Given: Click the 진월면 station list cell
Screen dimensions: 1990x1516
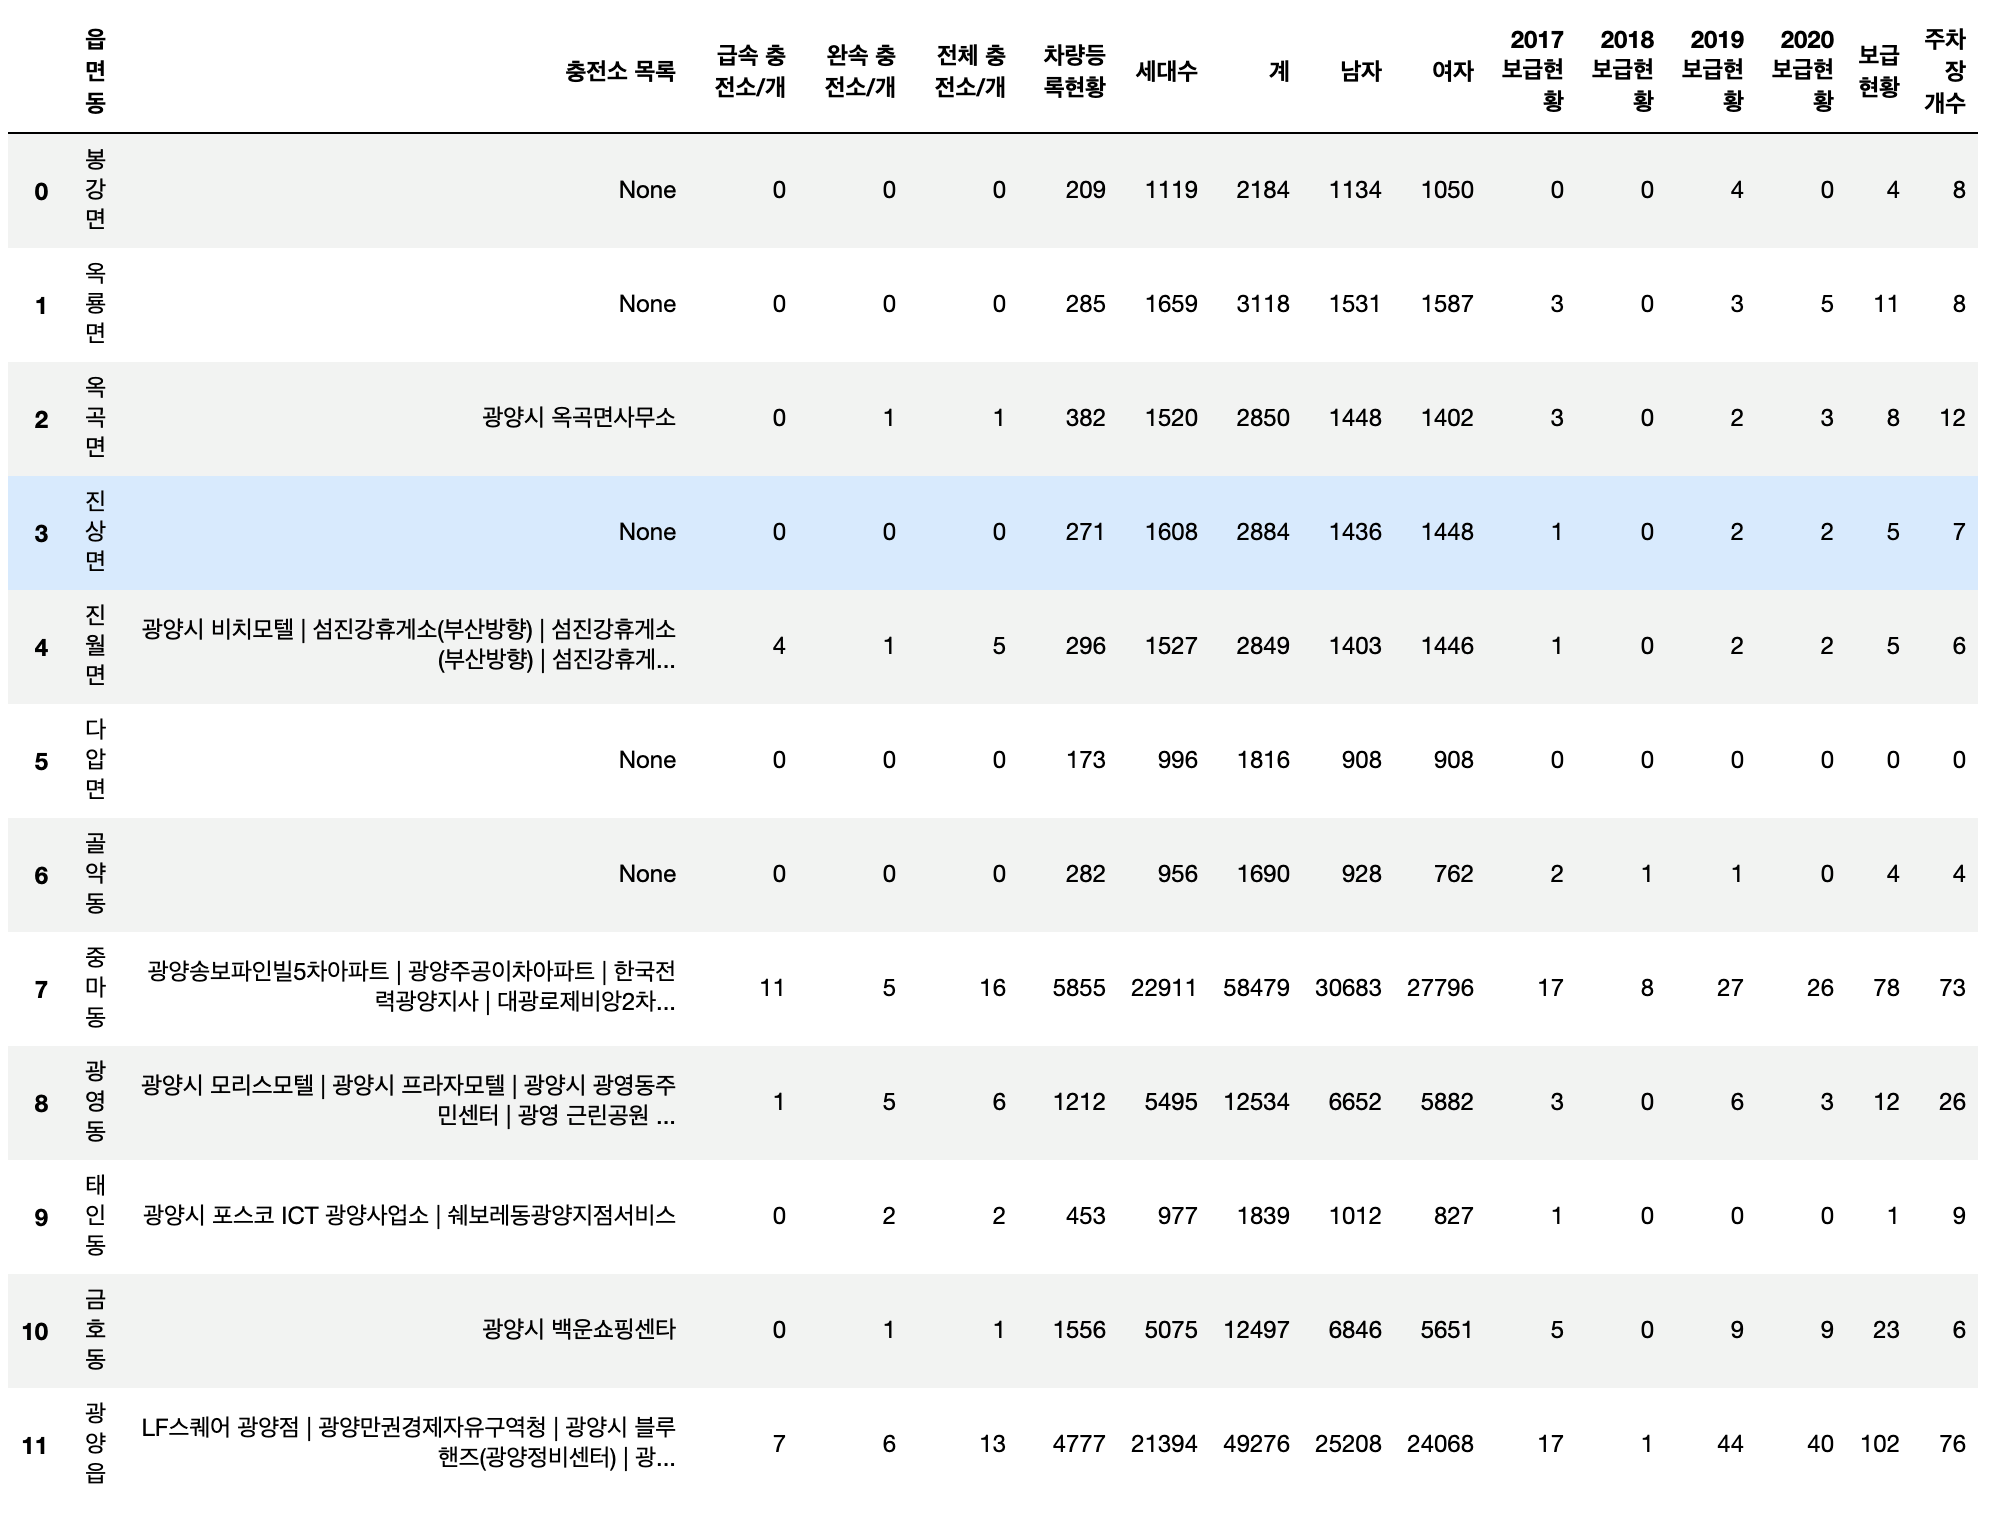Looking at the screenshot, I should (409, 645).
